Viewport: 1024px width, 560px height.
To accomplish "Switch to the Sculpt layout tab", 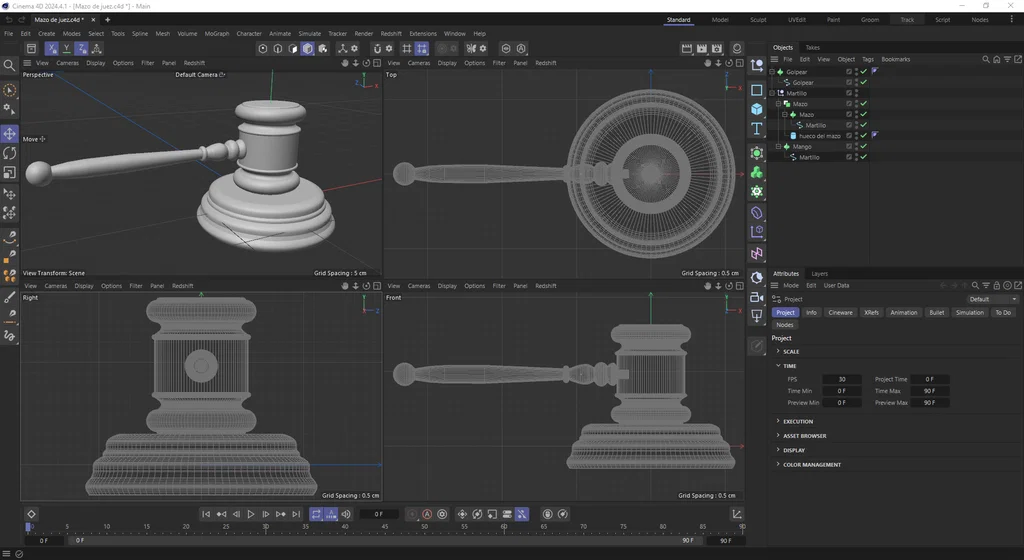I will pos(758,20).
